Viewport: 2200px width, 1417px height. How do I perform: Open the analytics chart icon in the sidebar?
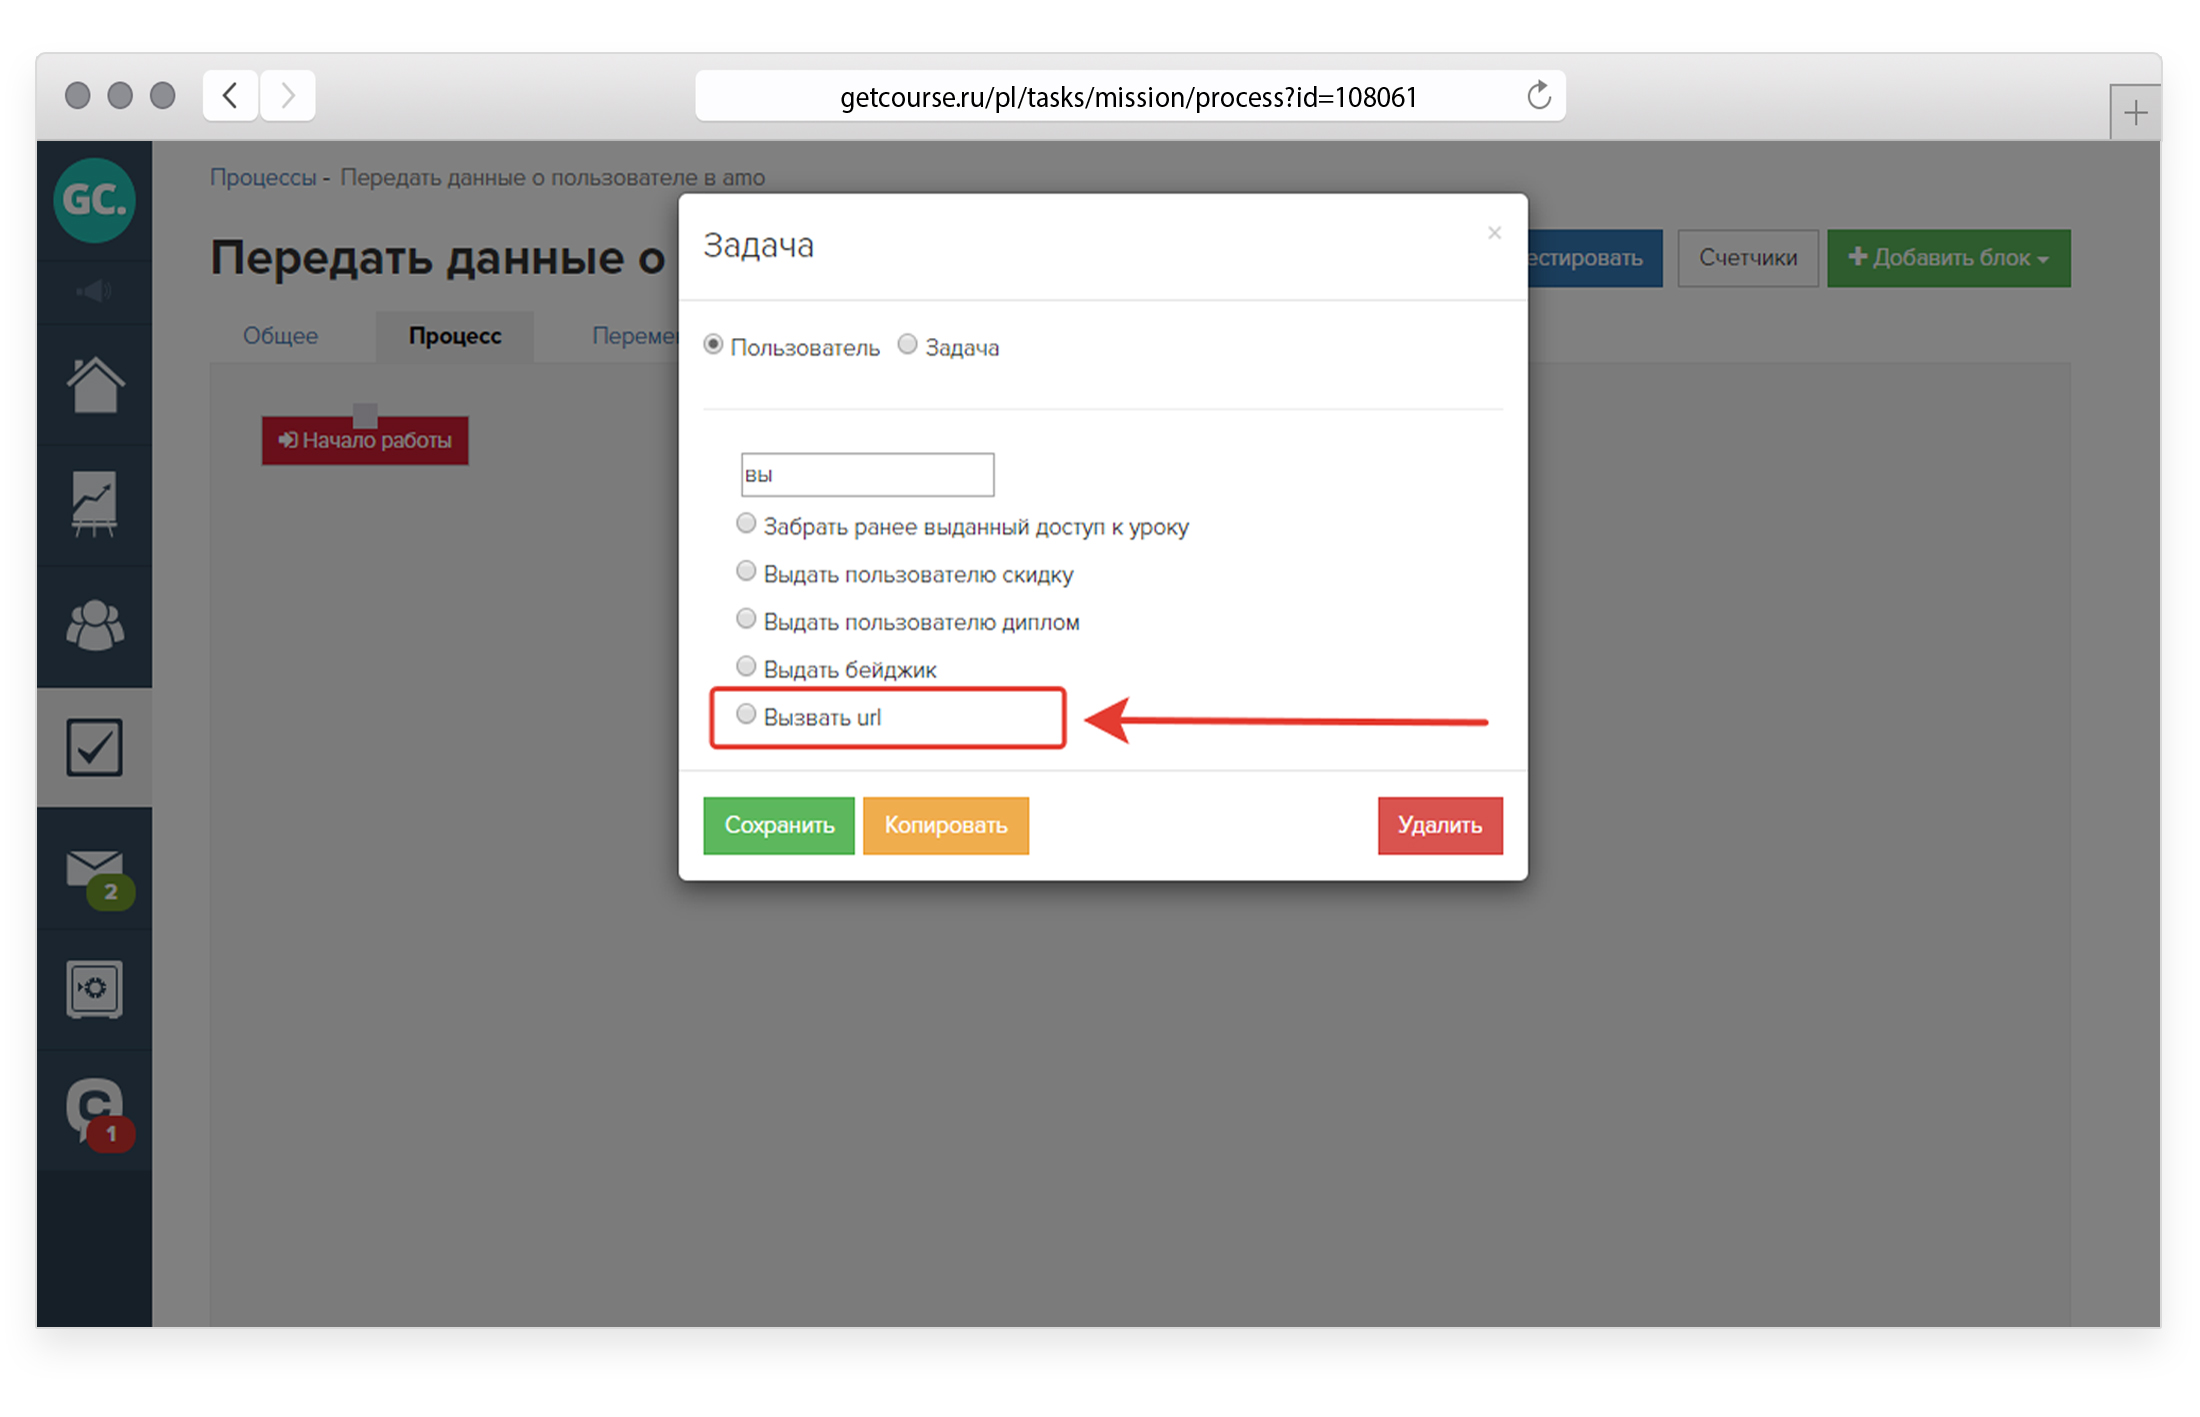94,504
